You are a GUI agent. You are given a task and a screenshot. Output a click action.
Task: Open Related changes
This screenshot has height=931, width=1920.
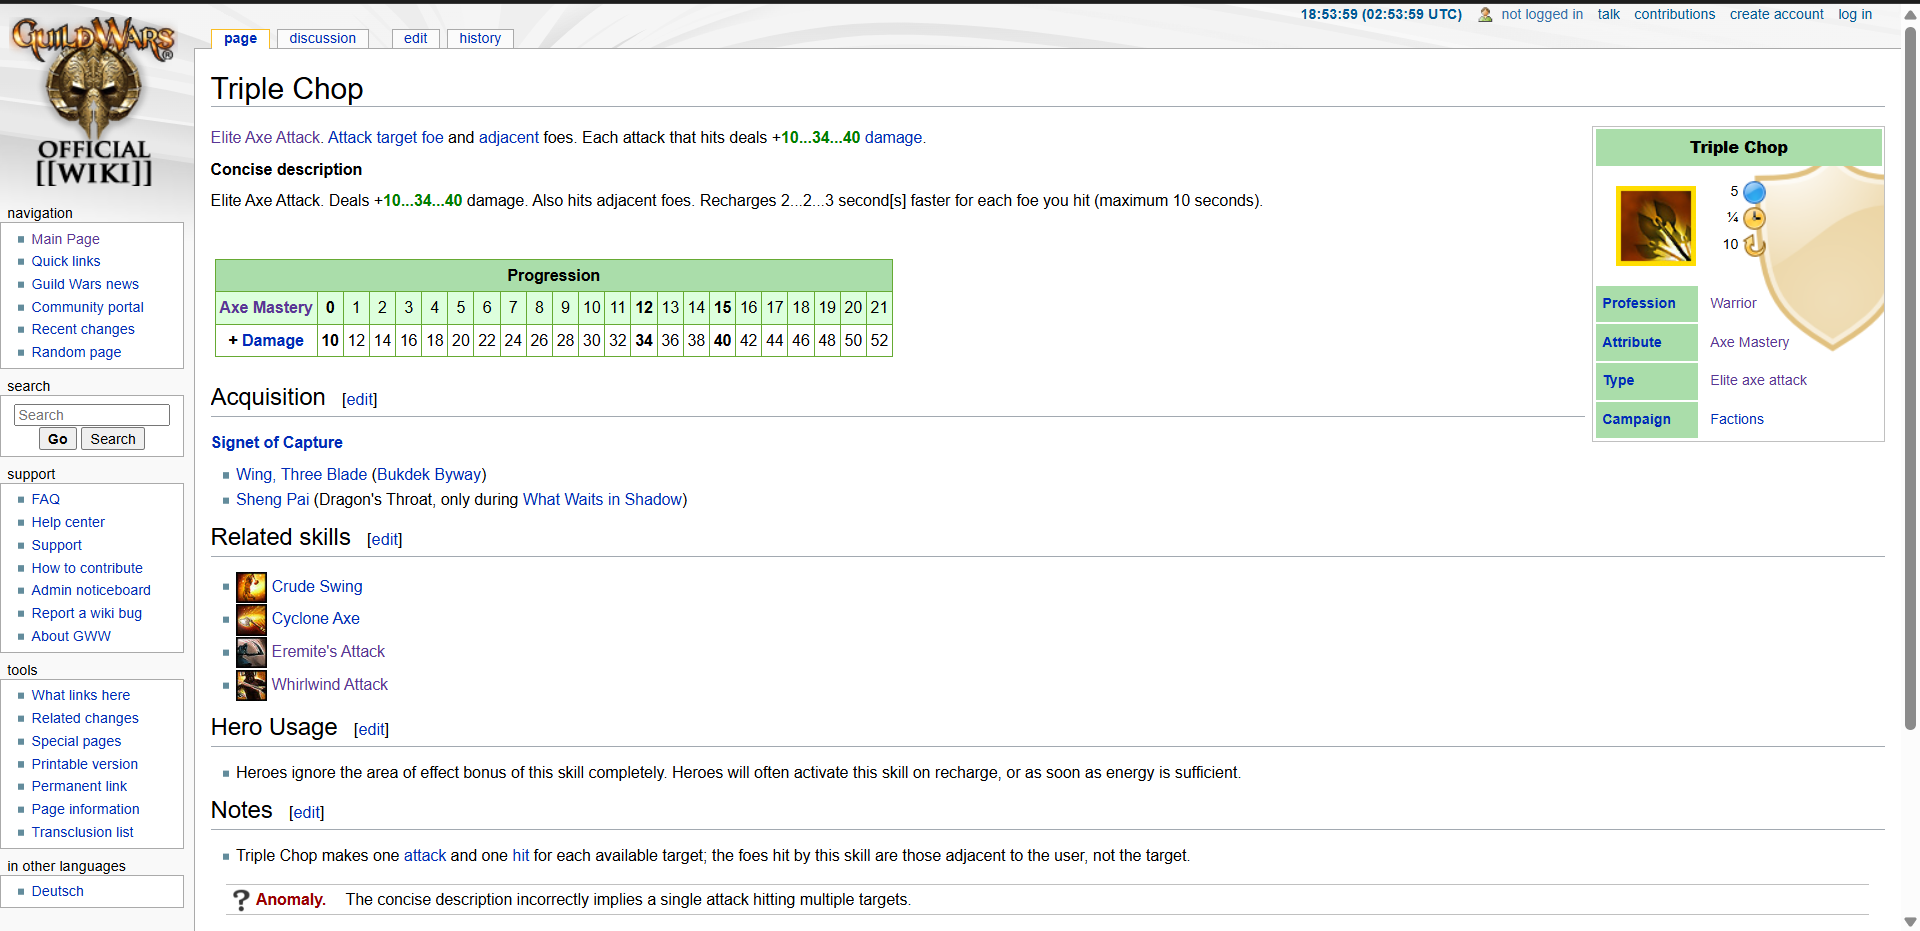[x=85, y=718]
